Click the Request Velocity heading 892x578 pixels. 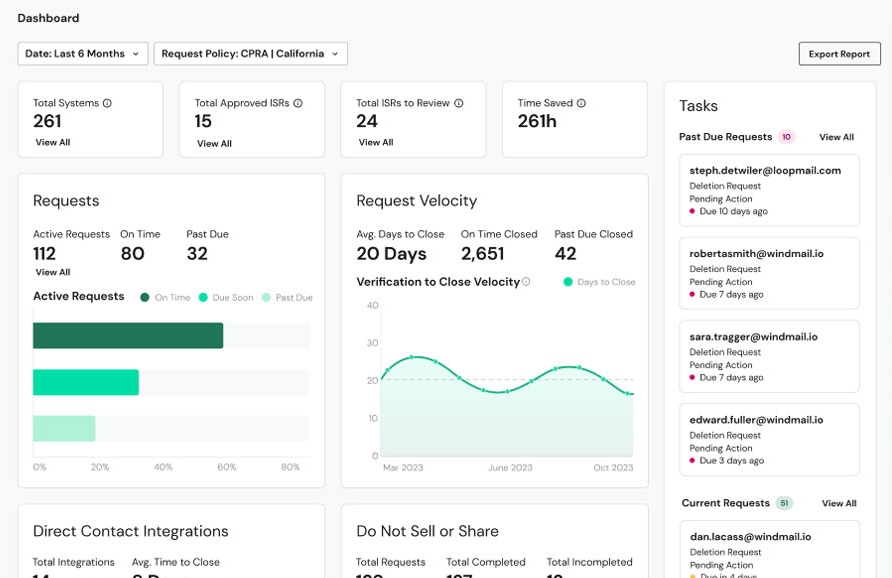click(x=417, y=201)
